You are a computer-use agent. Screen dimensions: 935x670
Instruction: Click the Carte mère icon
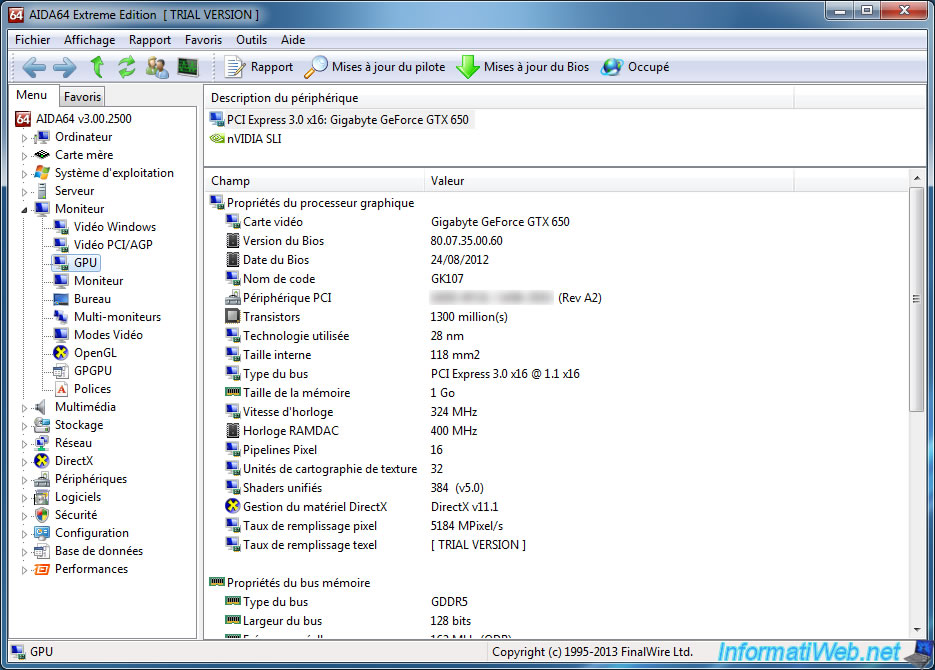click(42, 154)
